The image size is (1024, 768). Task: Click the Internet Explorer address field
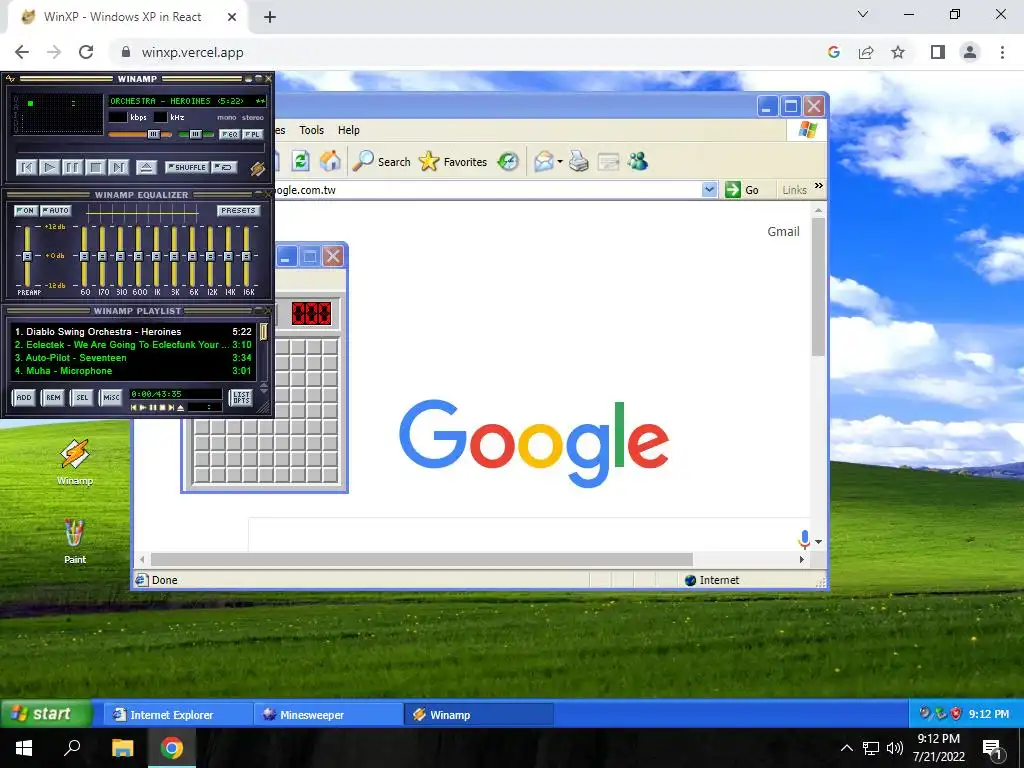tap(487, 190)
